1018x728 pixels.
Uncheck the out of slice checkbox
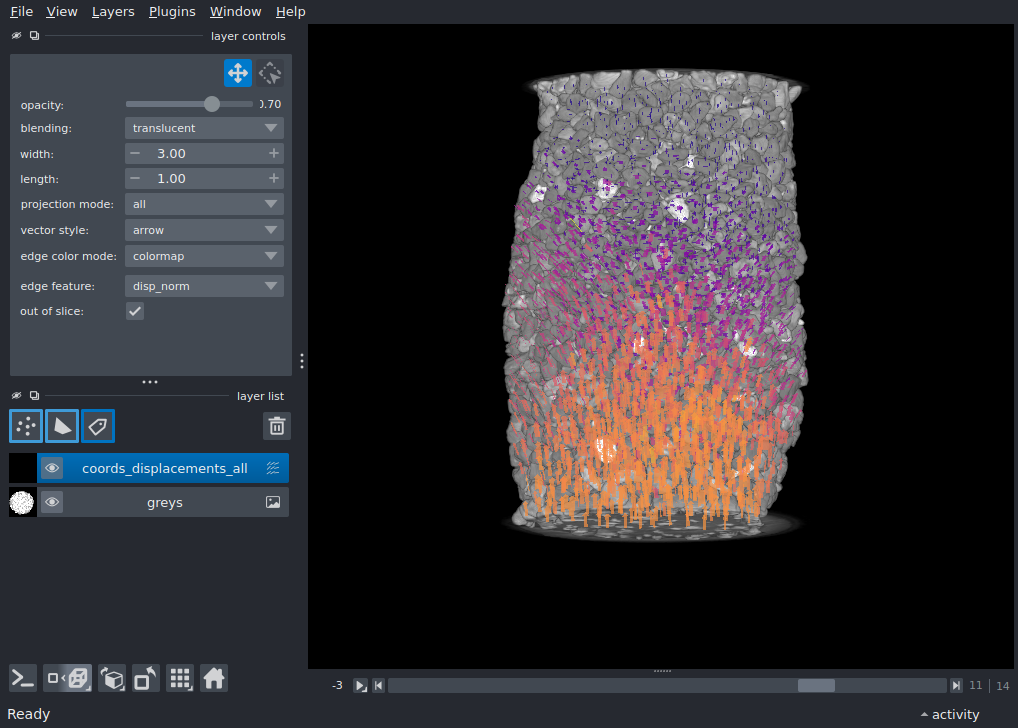click(x=135, y=311)
